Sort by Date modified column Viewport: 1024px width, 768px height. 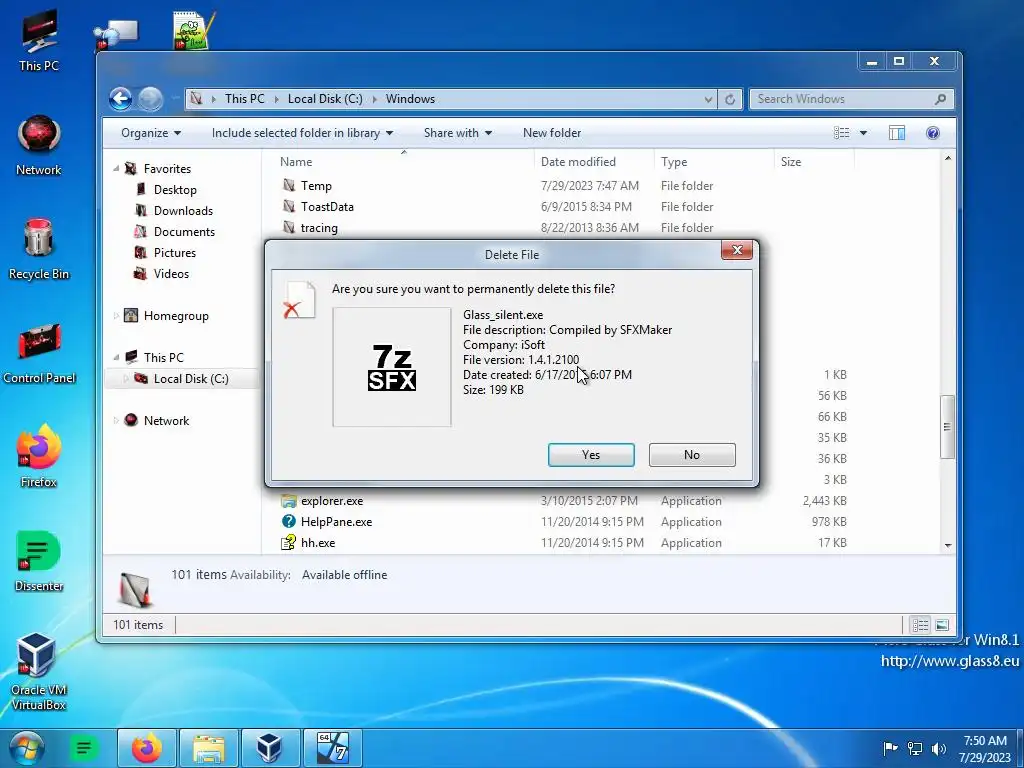578,162
